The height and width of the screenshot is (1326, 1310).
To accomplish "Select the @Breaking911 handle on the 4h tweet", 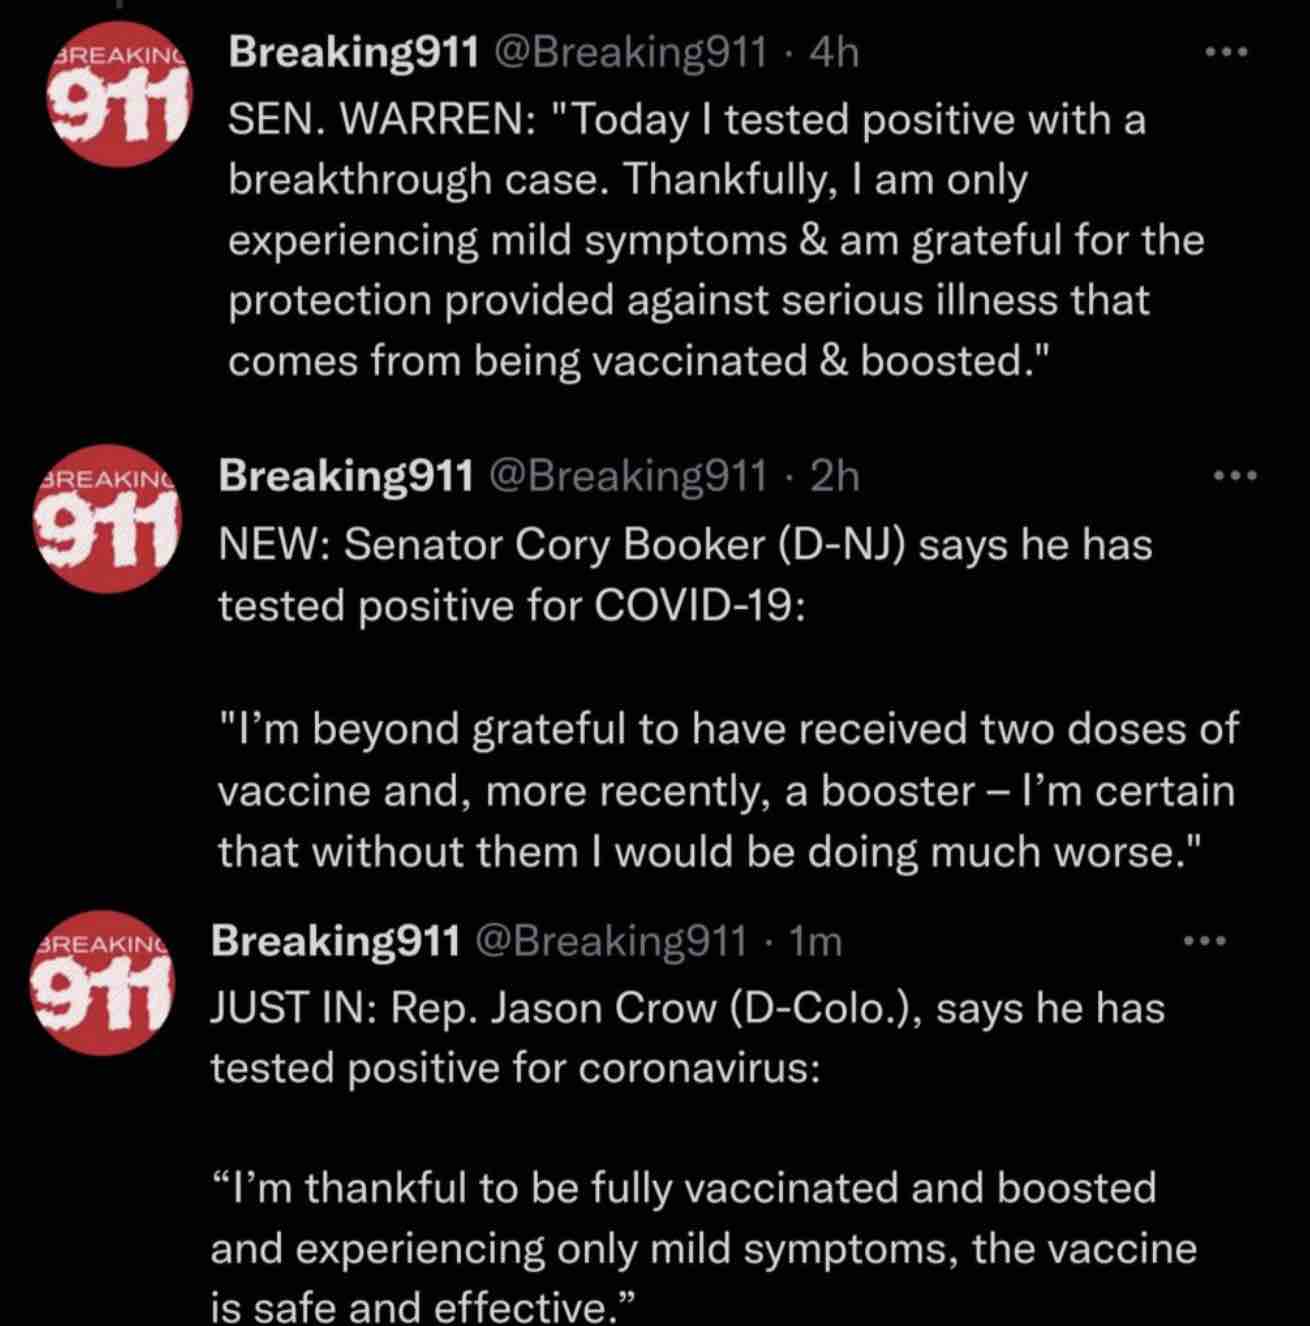I will pyautogui.click(x=629, y=53).
